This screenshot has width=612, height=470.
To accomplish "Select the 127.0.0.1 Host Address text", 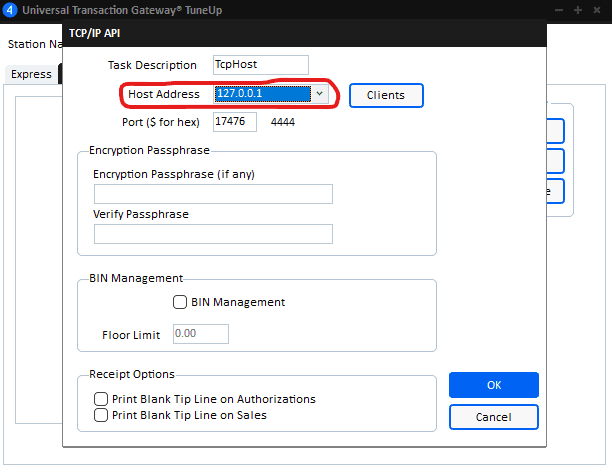I will [262, 94].
